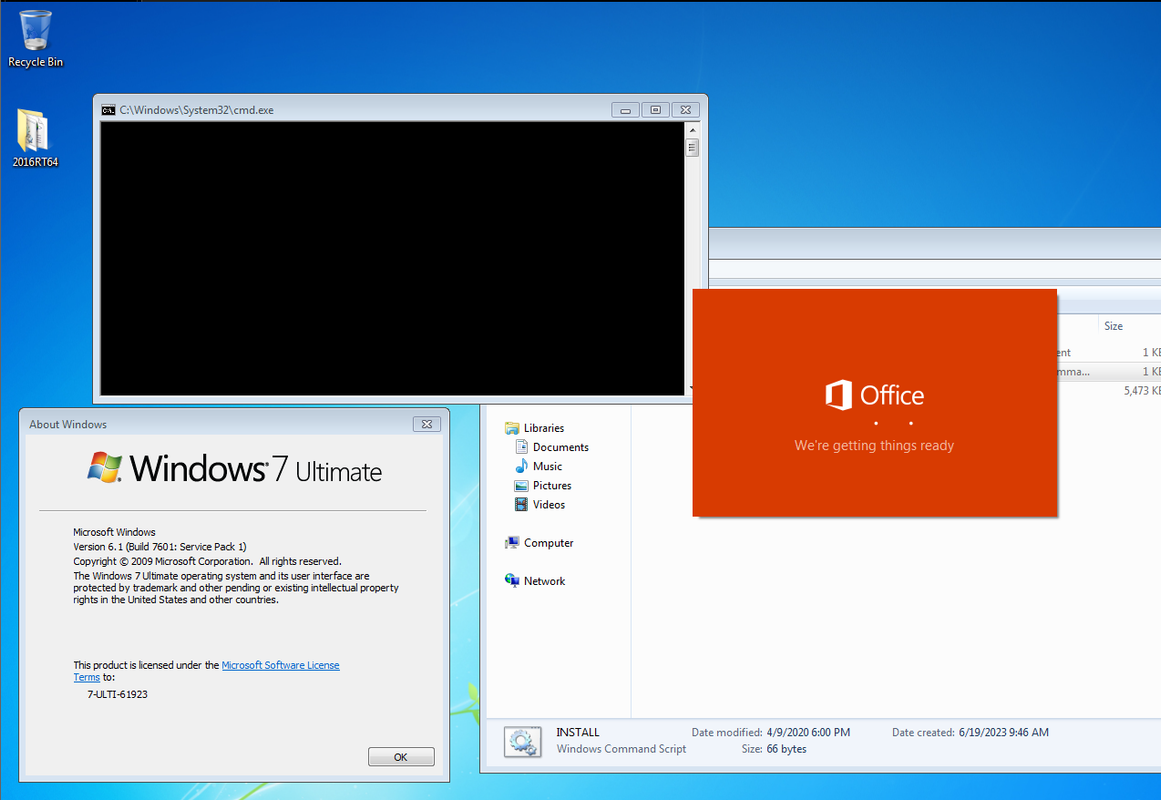1161x800 pixels.
Task: Click the Size 66 bytes value
Action: click(786, 749)
